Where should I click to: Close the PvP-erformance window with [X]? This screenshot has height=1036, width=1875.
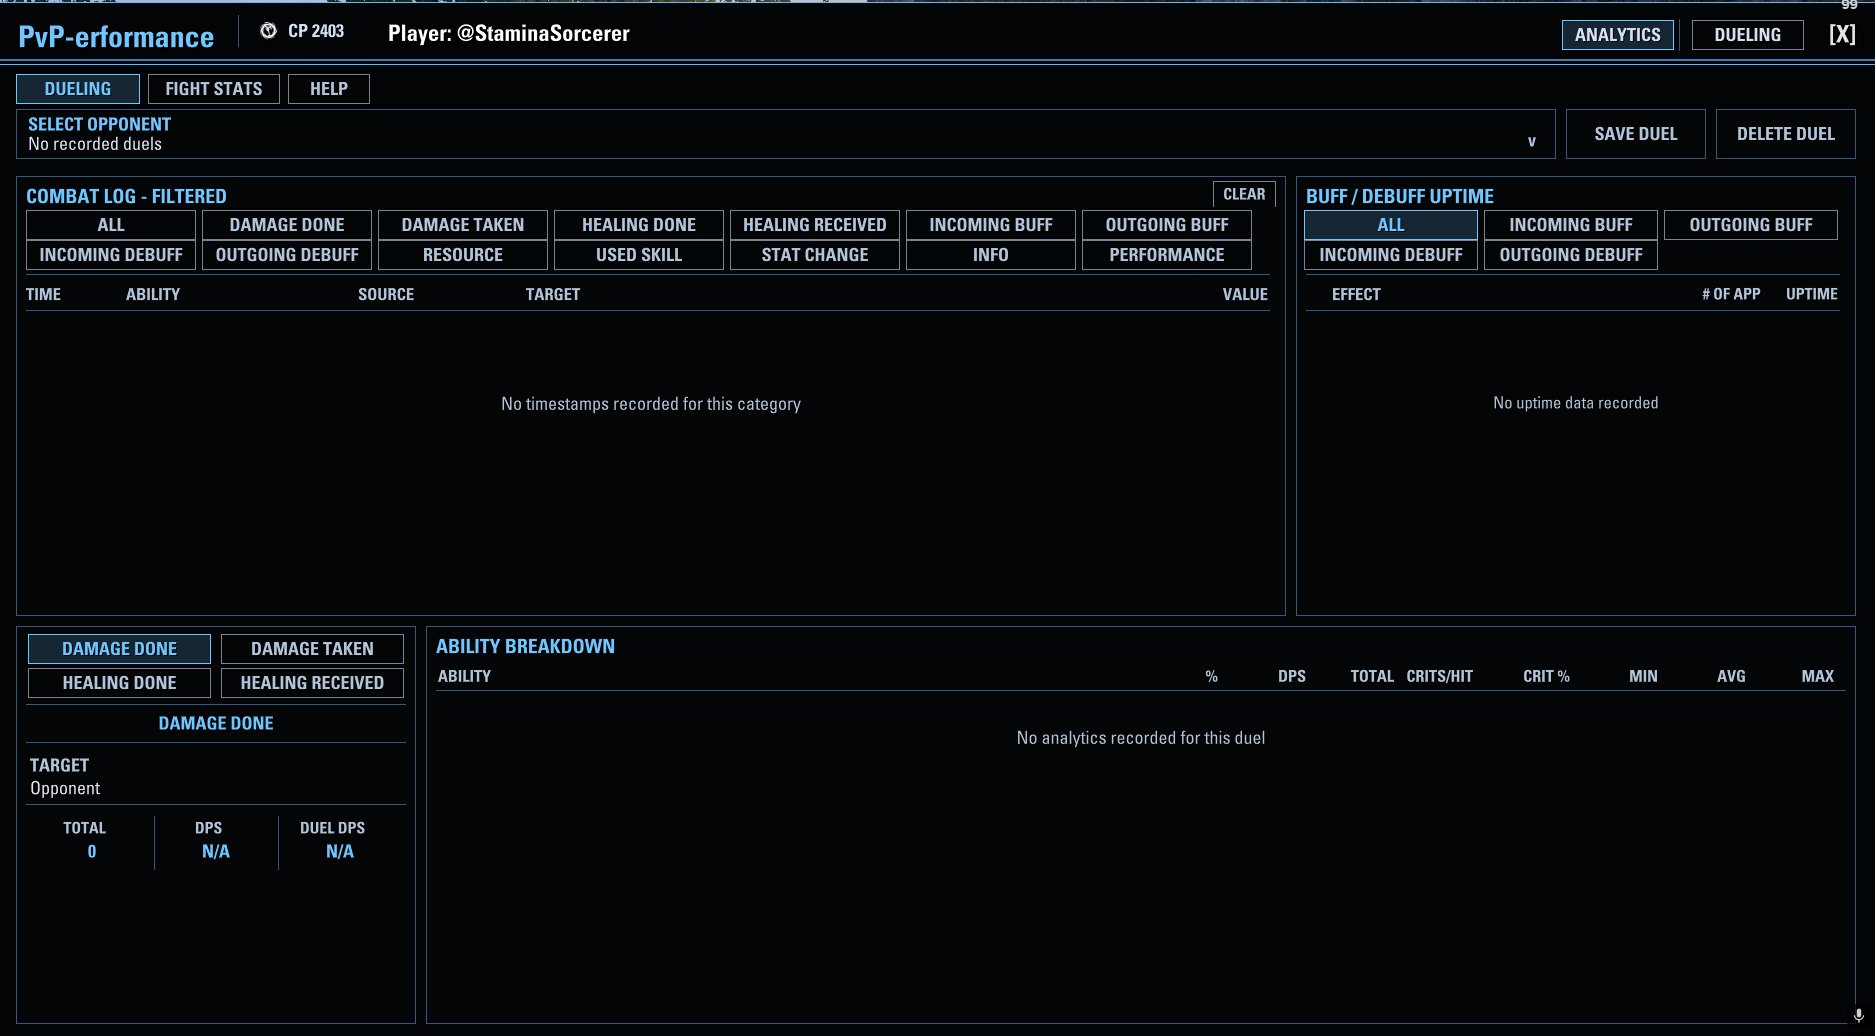point(1842,34)
